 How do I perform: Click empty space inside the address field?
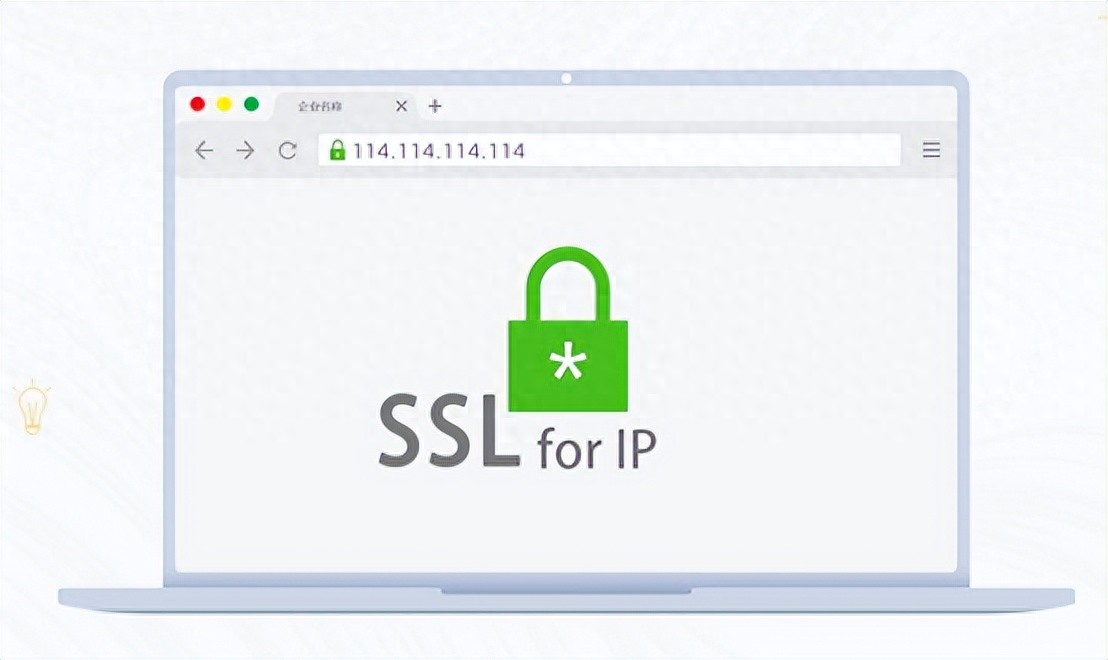tap(712, 150)
